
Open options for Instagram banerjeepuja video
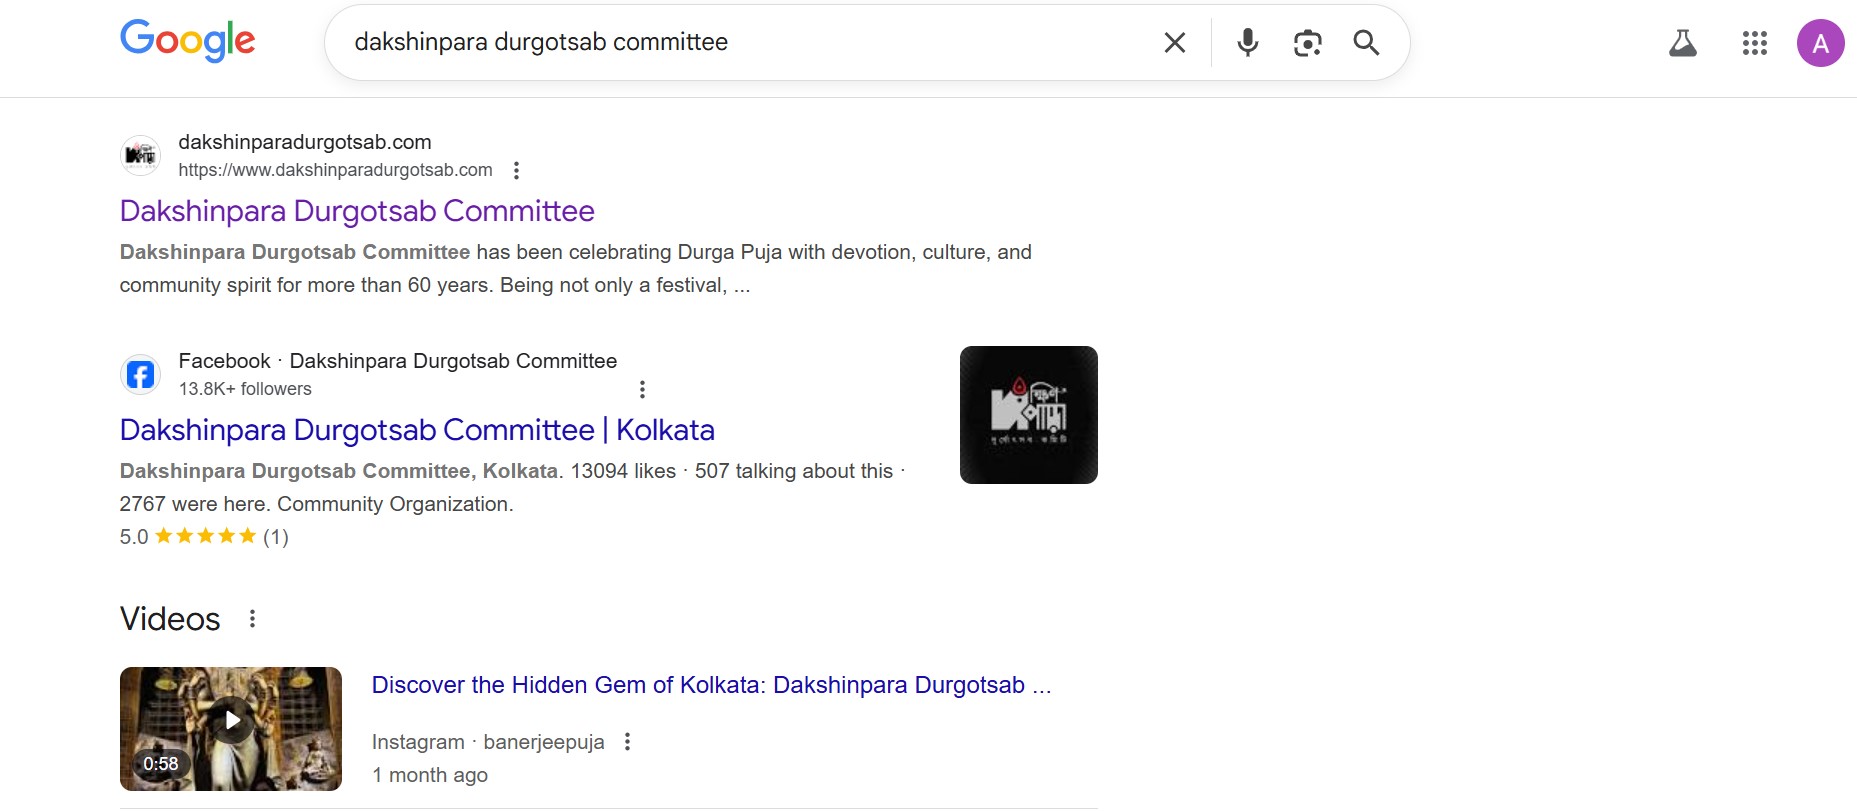pyautogui.click(x=627, y=741)
